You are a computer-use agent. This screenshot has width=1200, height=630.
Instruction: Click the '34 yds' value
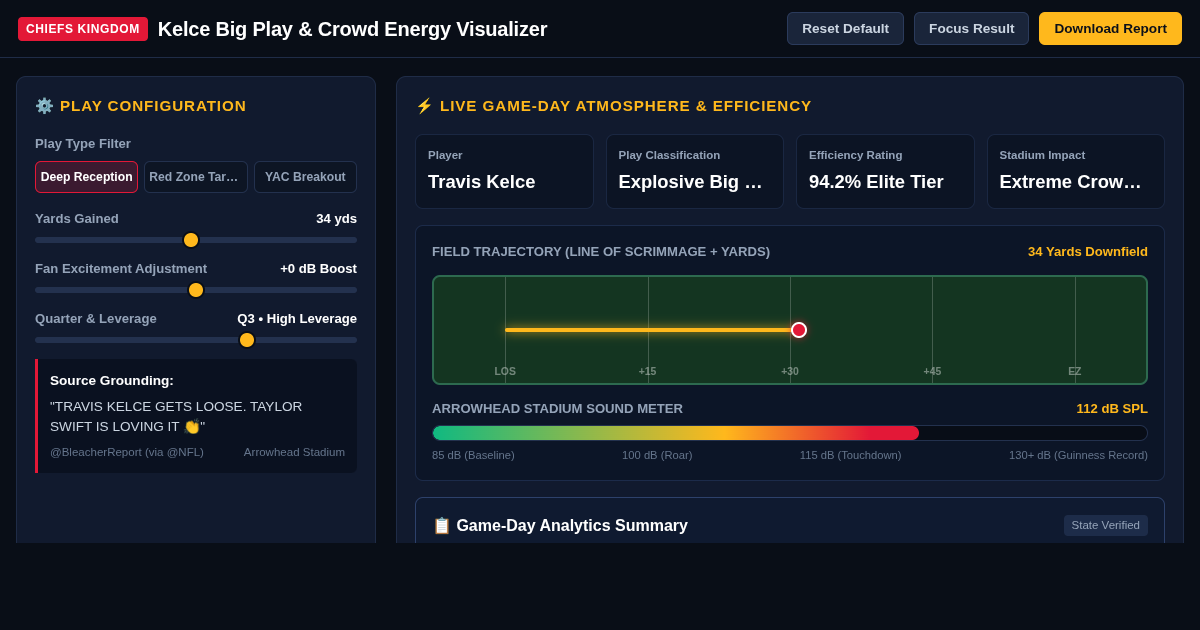coord(336,219)
